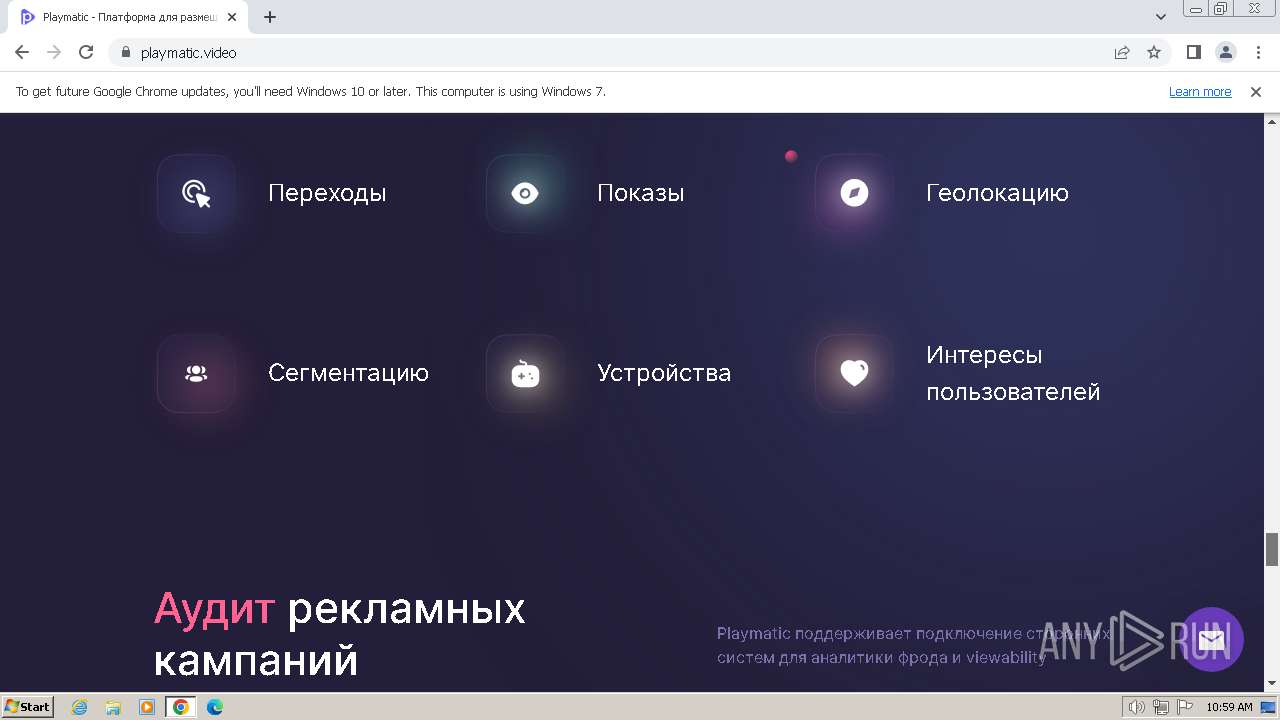
Task: Click the Интересы пользователей label
Action: 1013,373
